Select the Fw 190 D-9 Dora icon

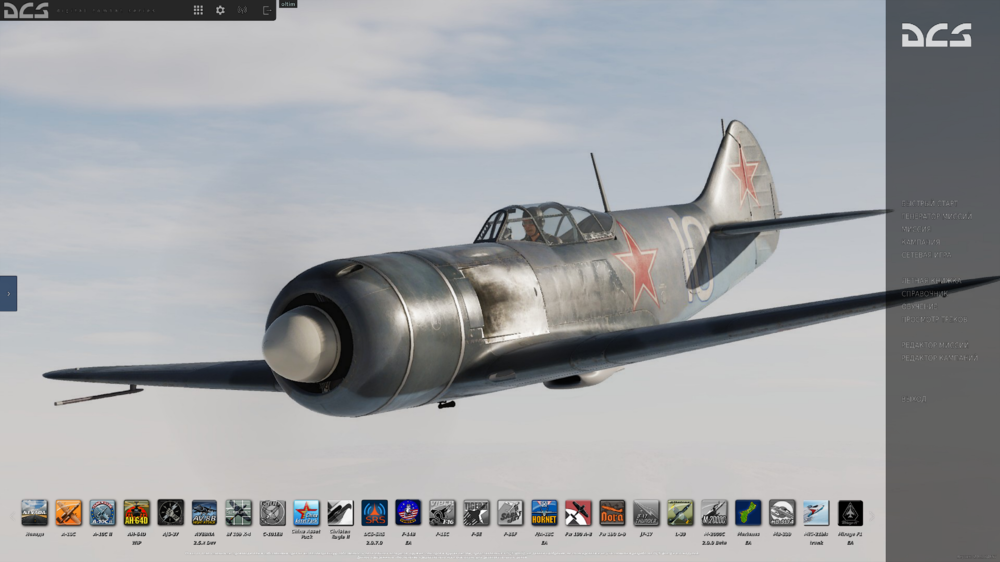612,513
